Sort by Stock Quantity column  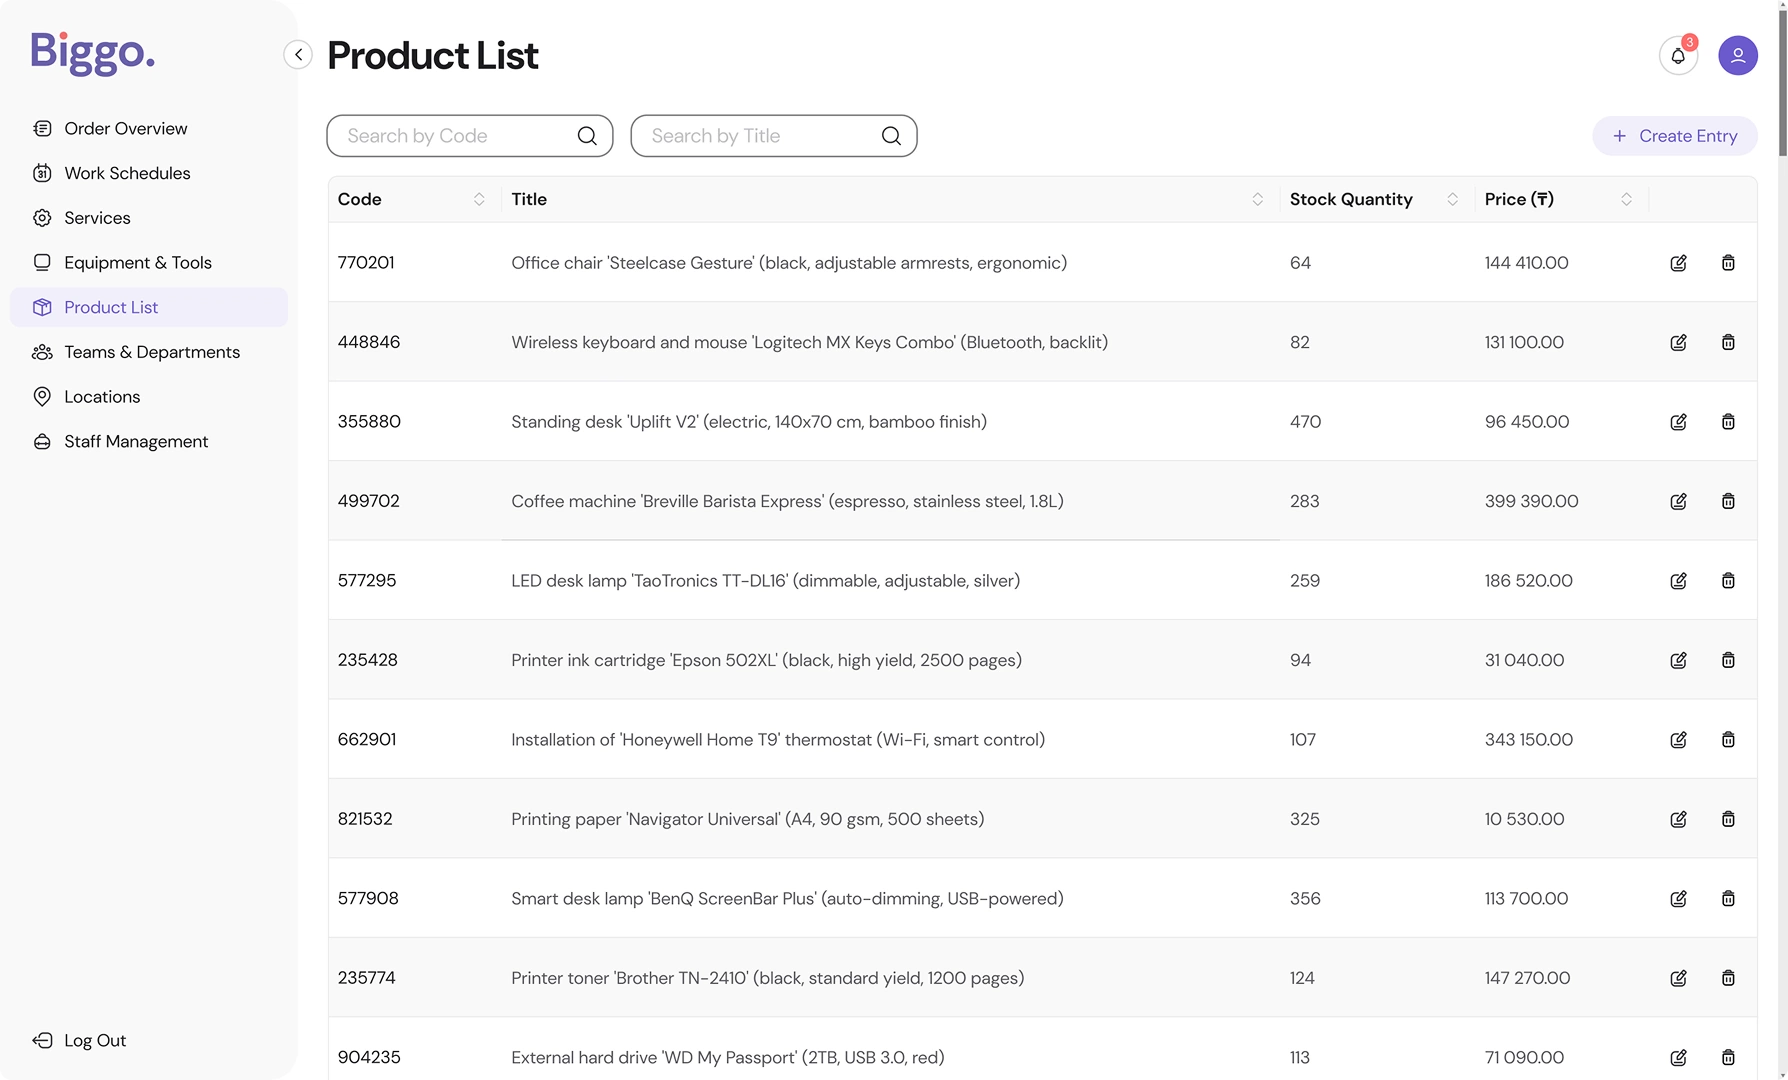coord(1452,200)
